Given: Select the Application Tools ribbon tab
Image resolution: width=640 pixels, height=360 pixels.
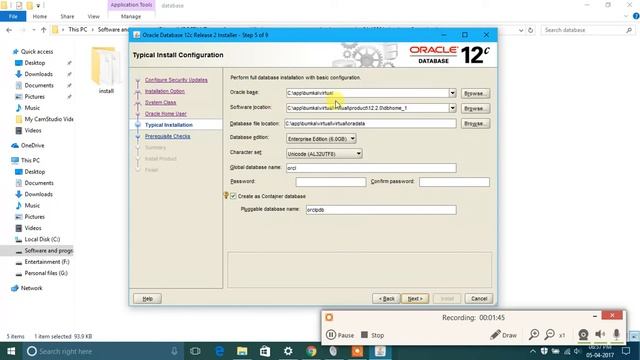Looking at the screenshot, I should [131, 5].
